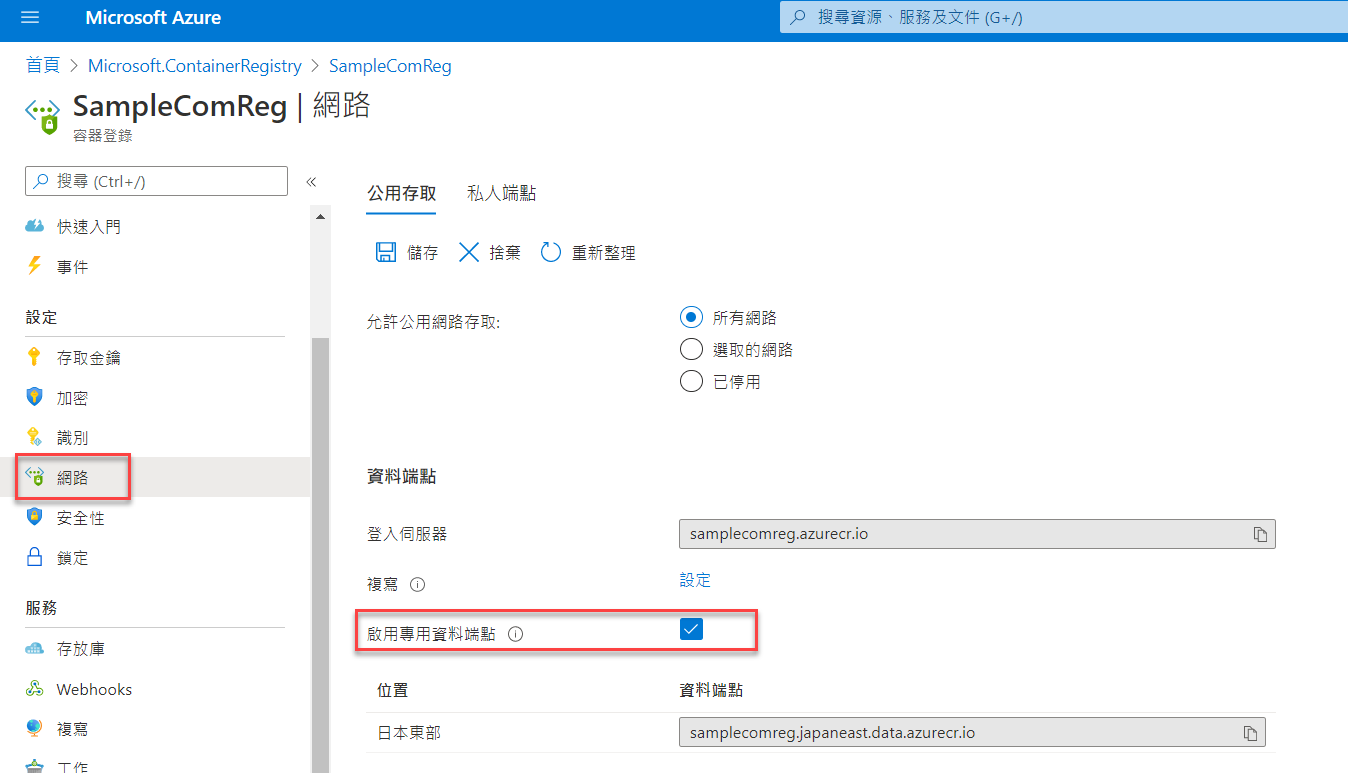Viewport: 1348px width, 773px height.
Task: Click the 捨棄 discard button
Action: point(489,253)
